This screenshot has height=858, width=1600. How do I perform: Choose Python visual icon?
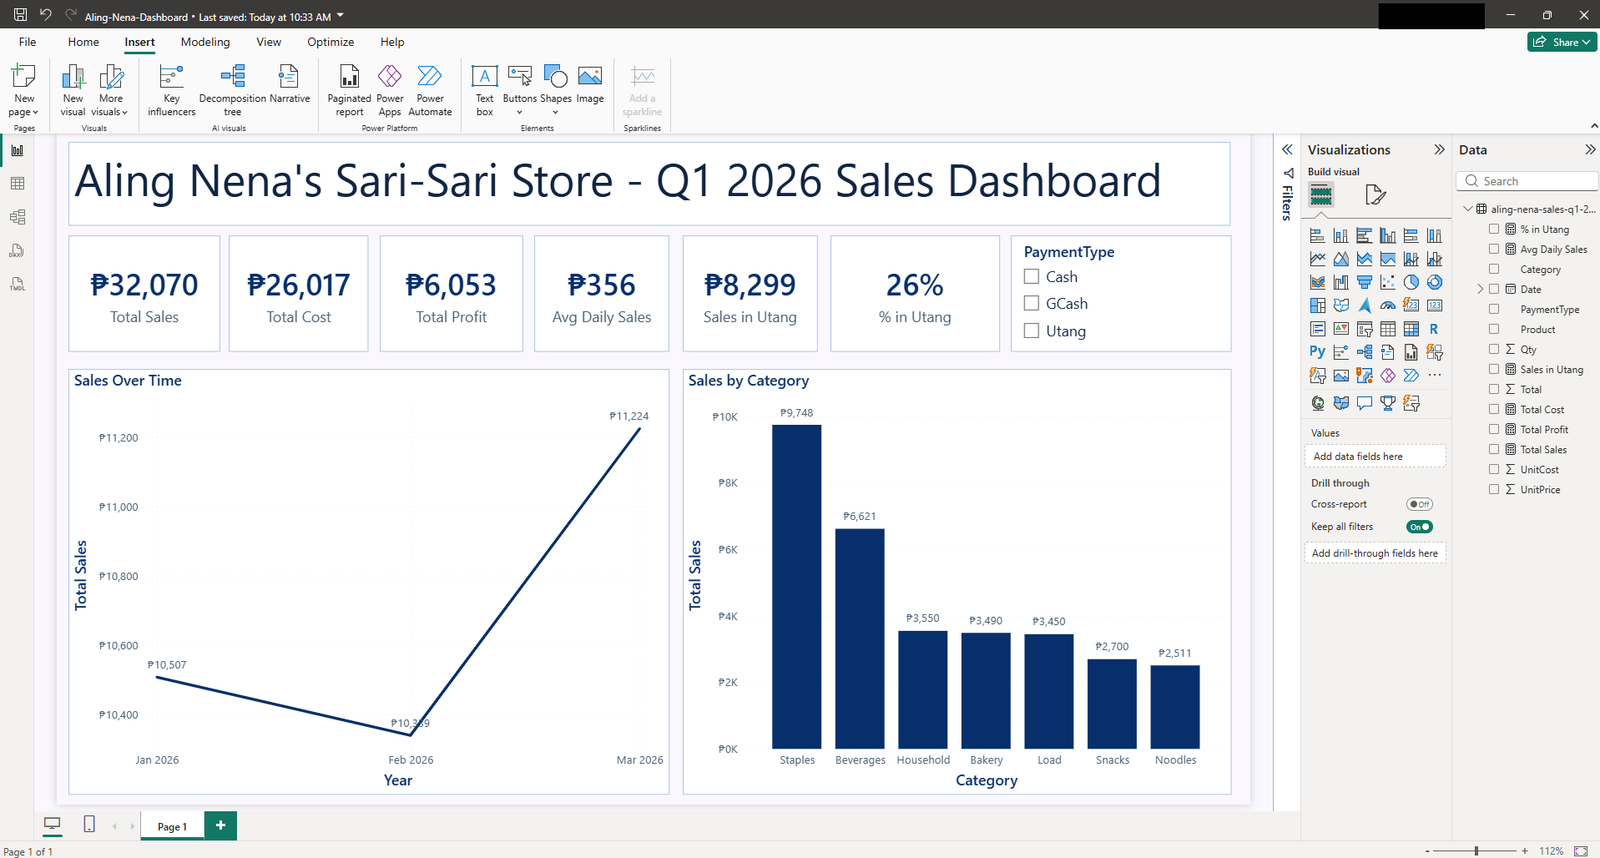[x=1317, y=352]
